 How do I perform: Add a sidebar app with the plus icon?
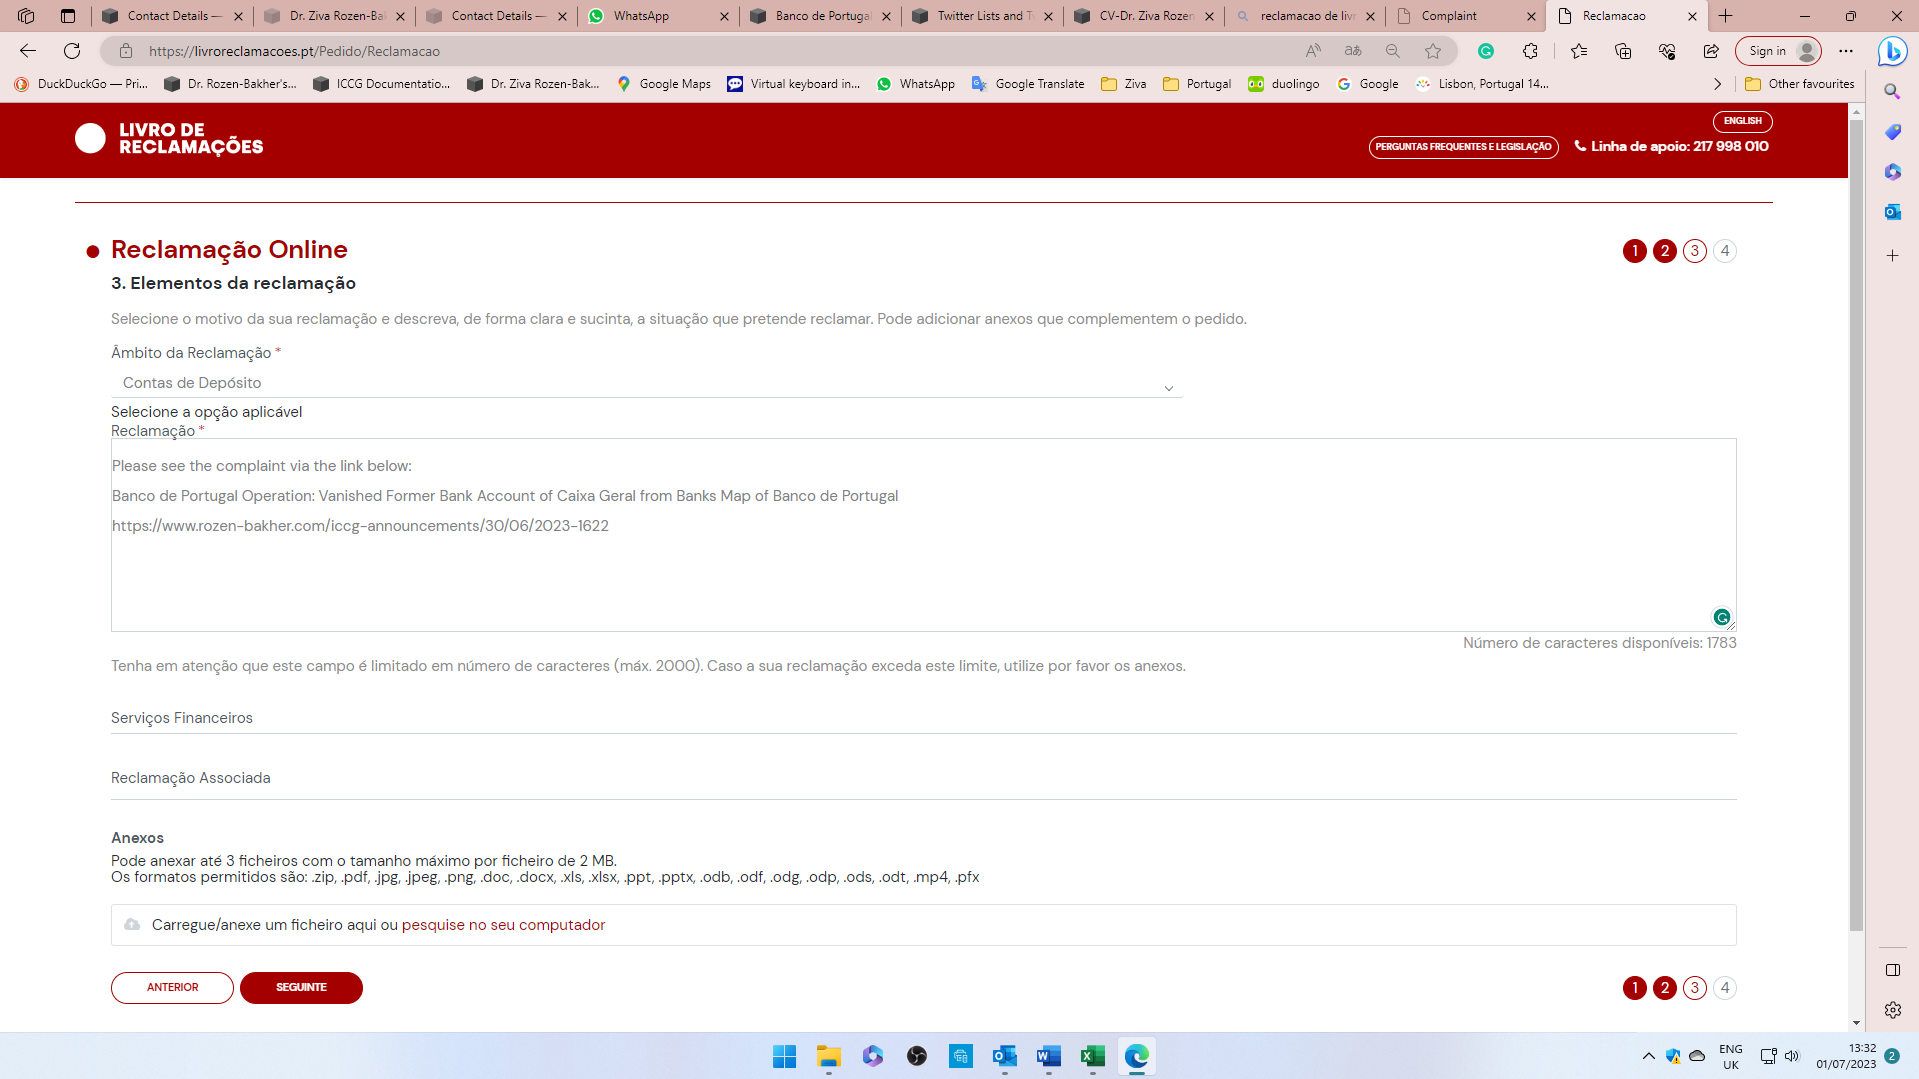coord(1892,256)
